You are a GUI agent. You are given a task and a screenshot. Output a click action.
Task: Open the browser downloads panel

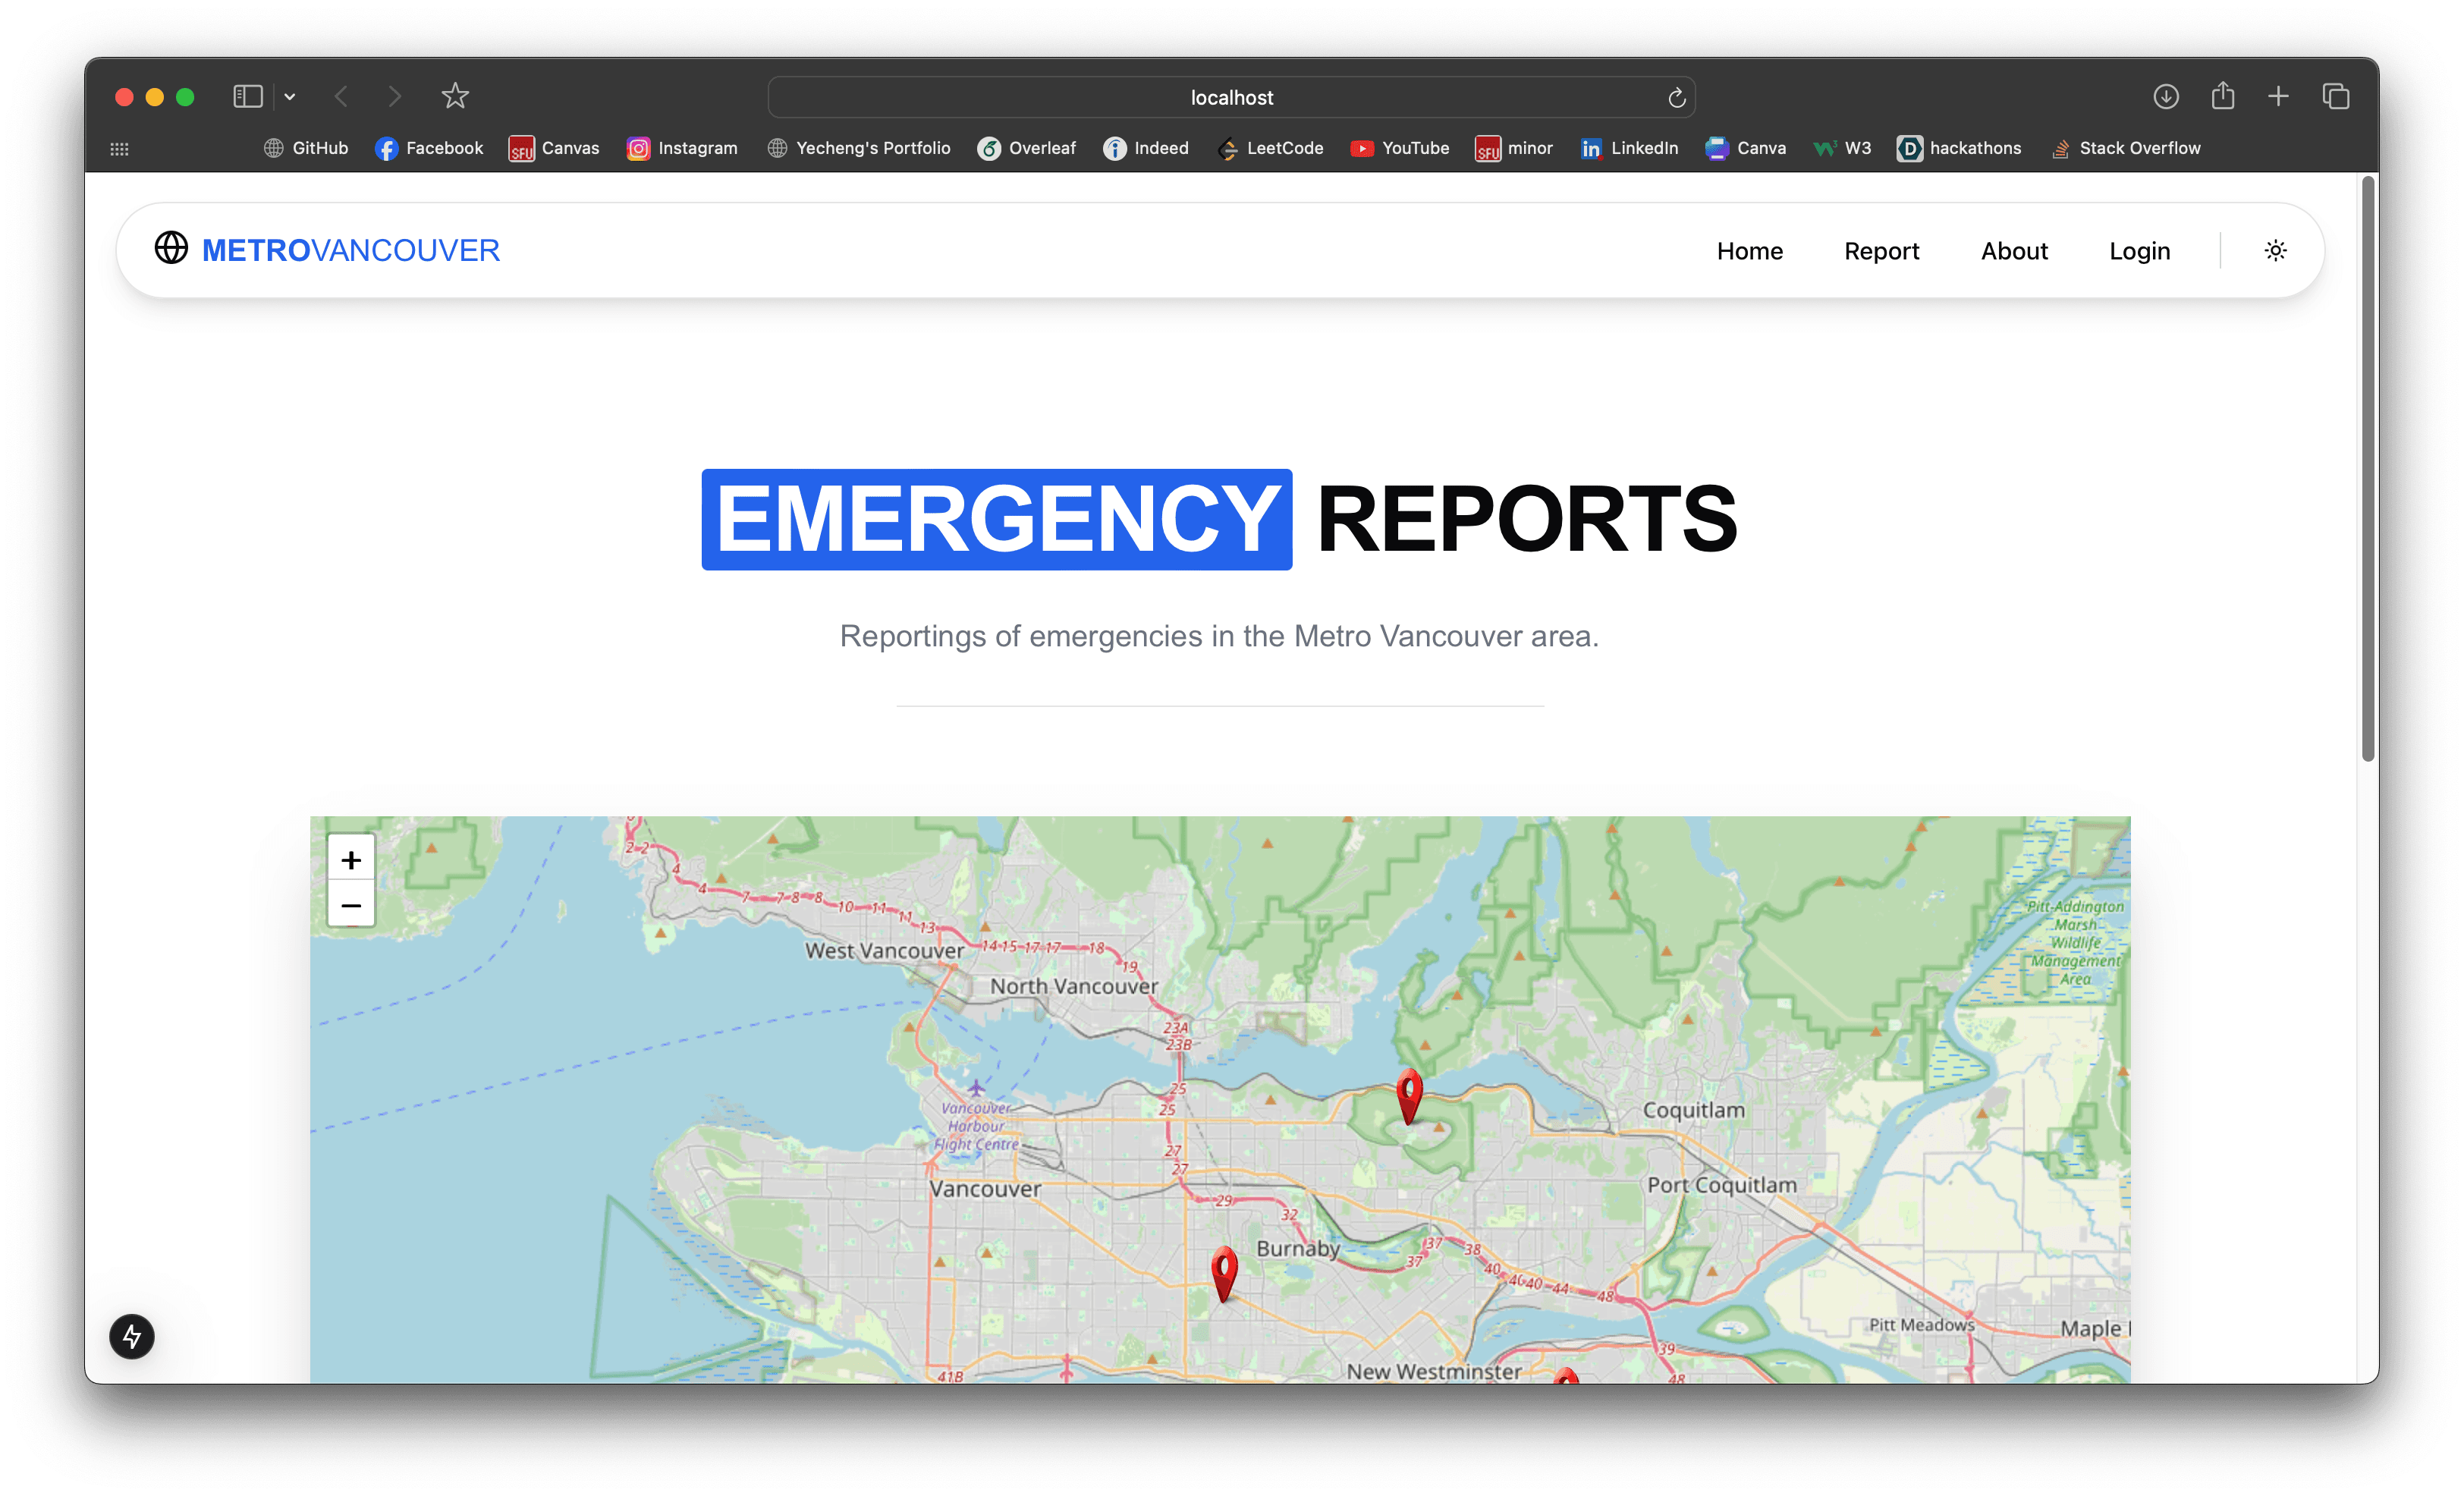tap(2167, 96)
